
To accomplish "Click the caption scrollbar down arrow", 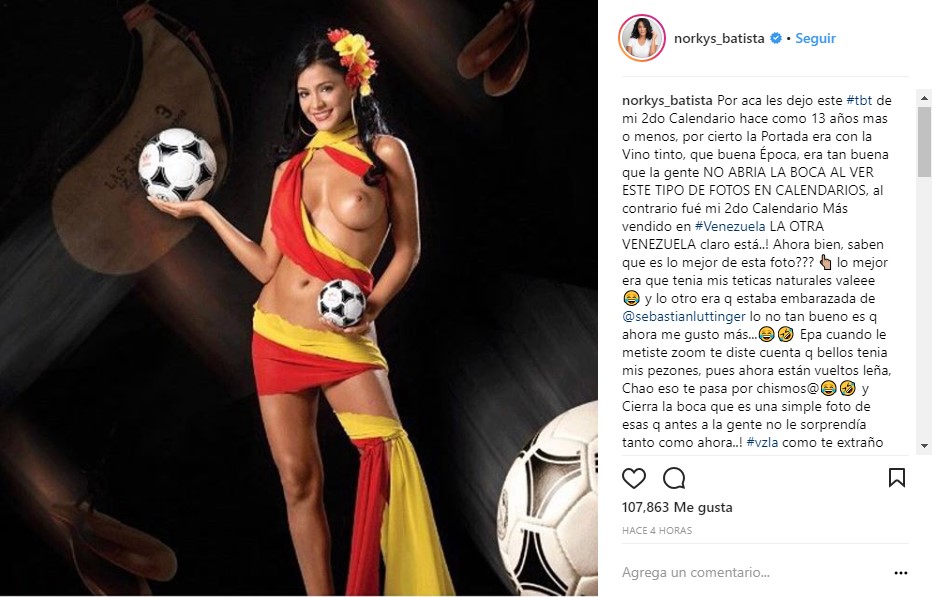I will 924,445.
